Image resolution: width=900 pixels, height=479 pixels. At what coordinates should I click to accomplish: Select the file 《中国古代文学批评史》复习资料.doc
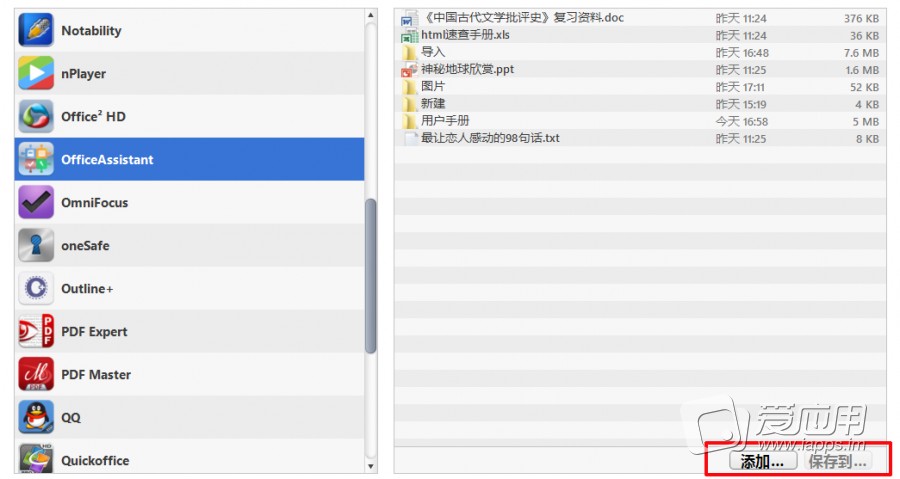point(523,18)
